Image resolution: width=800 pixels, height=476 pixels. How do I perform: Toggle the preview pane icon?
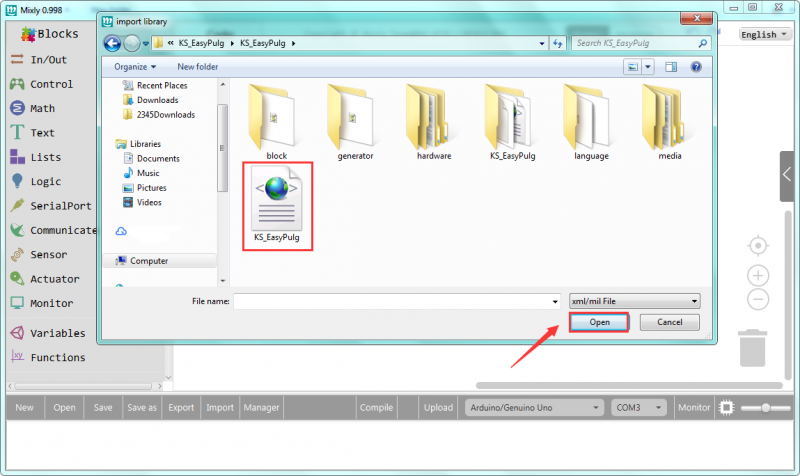click(x=671, y=67)
